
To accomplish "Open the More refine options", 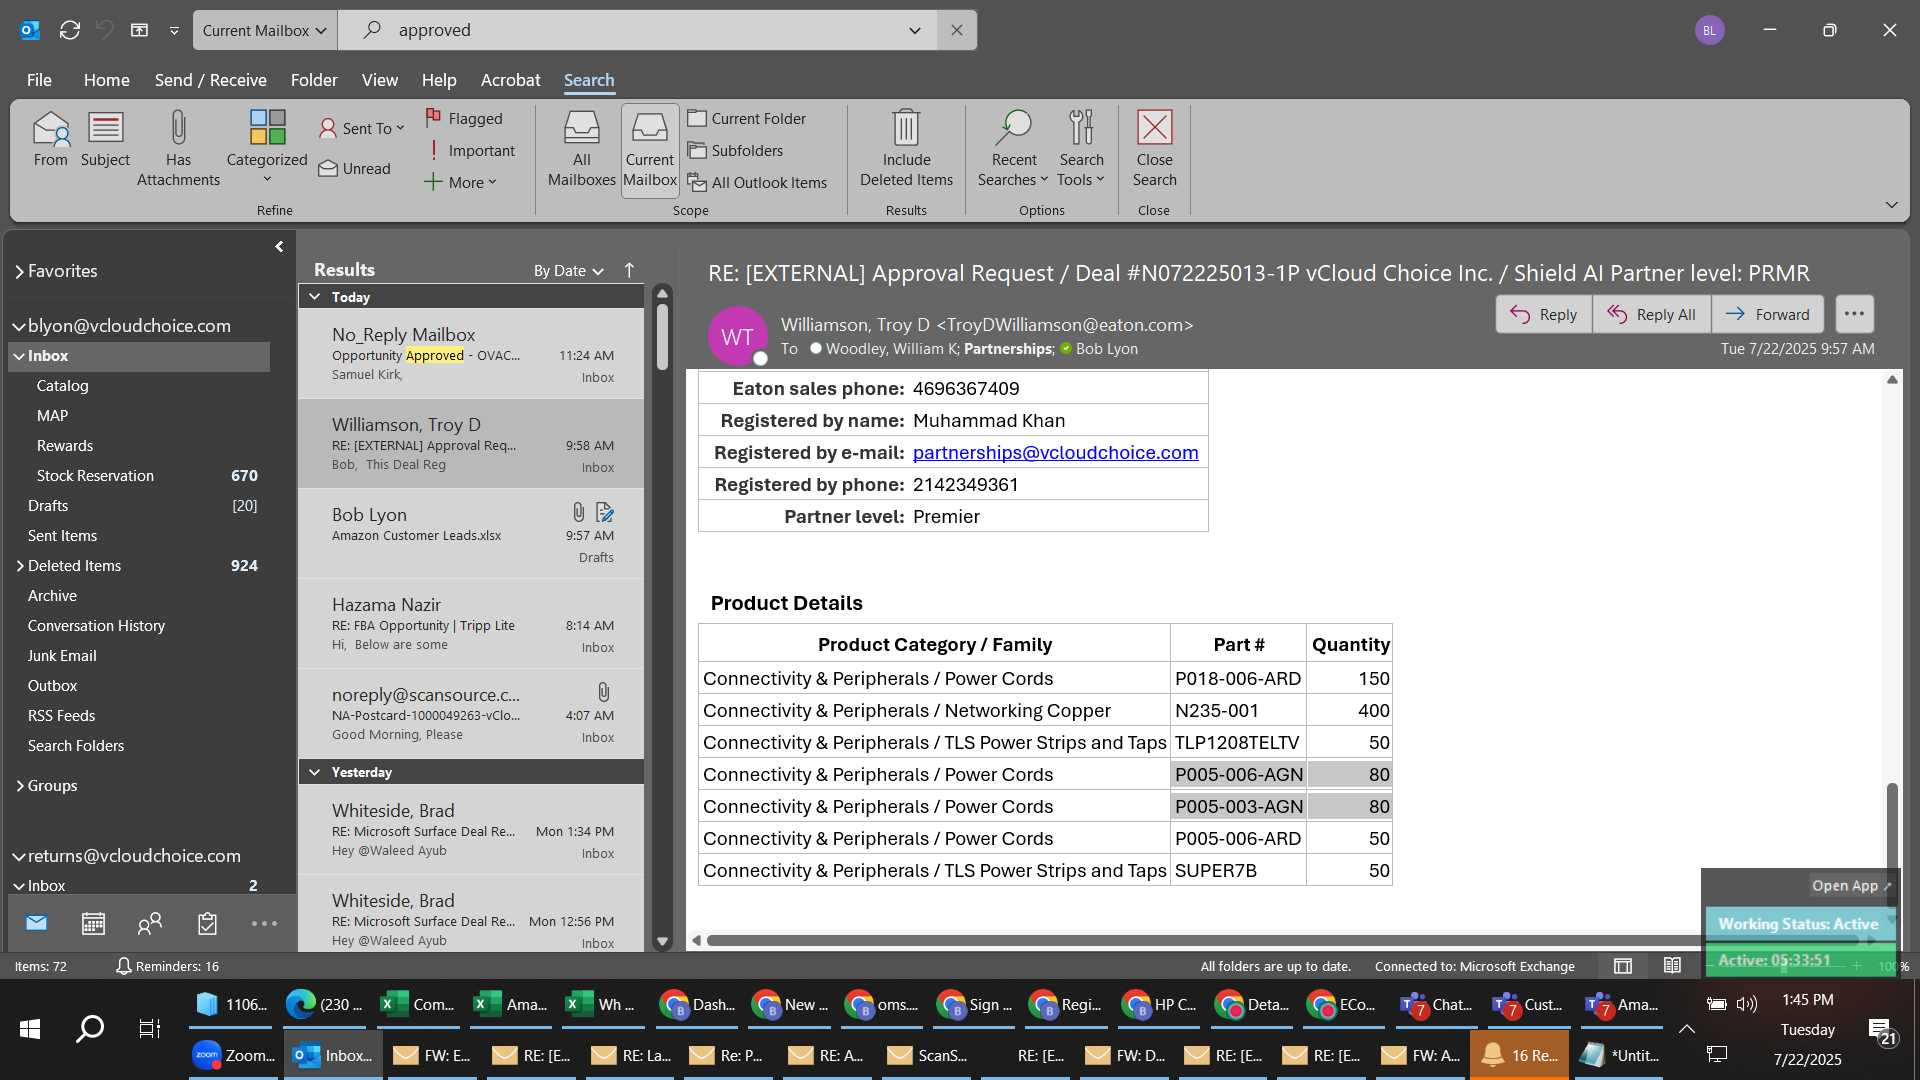I will click(460, 182).
